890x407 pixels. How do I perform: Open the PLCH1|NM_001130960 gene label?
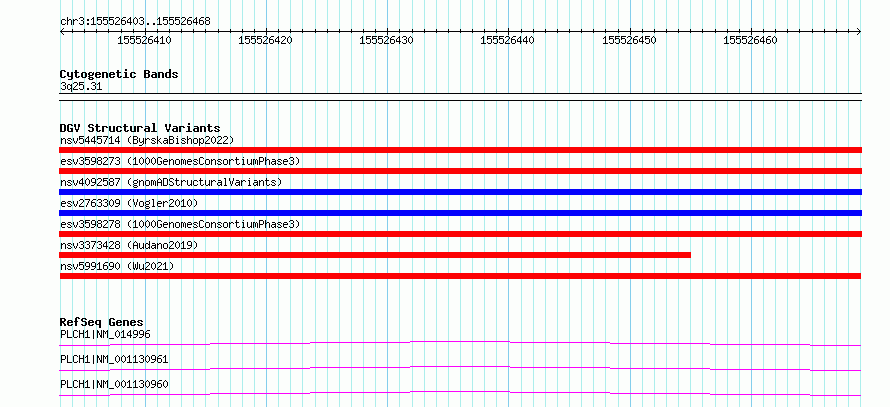(x=114, y=384)
